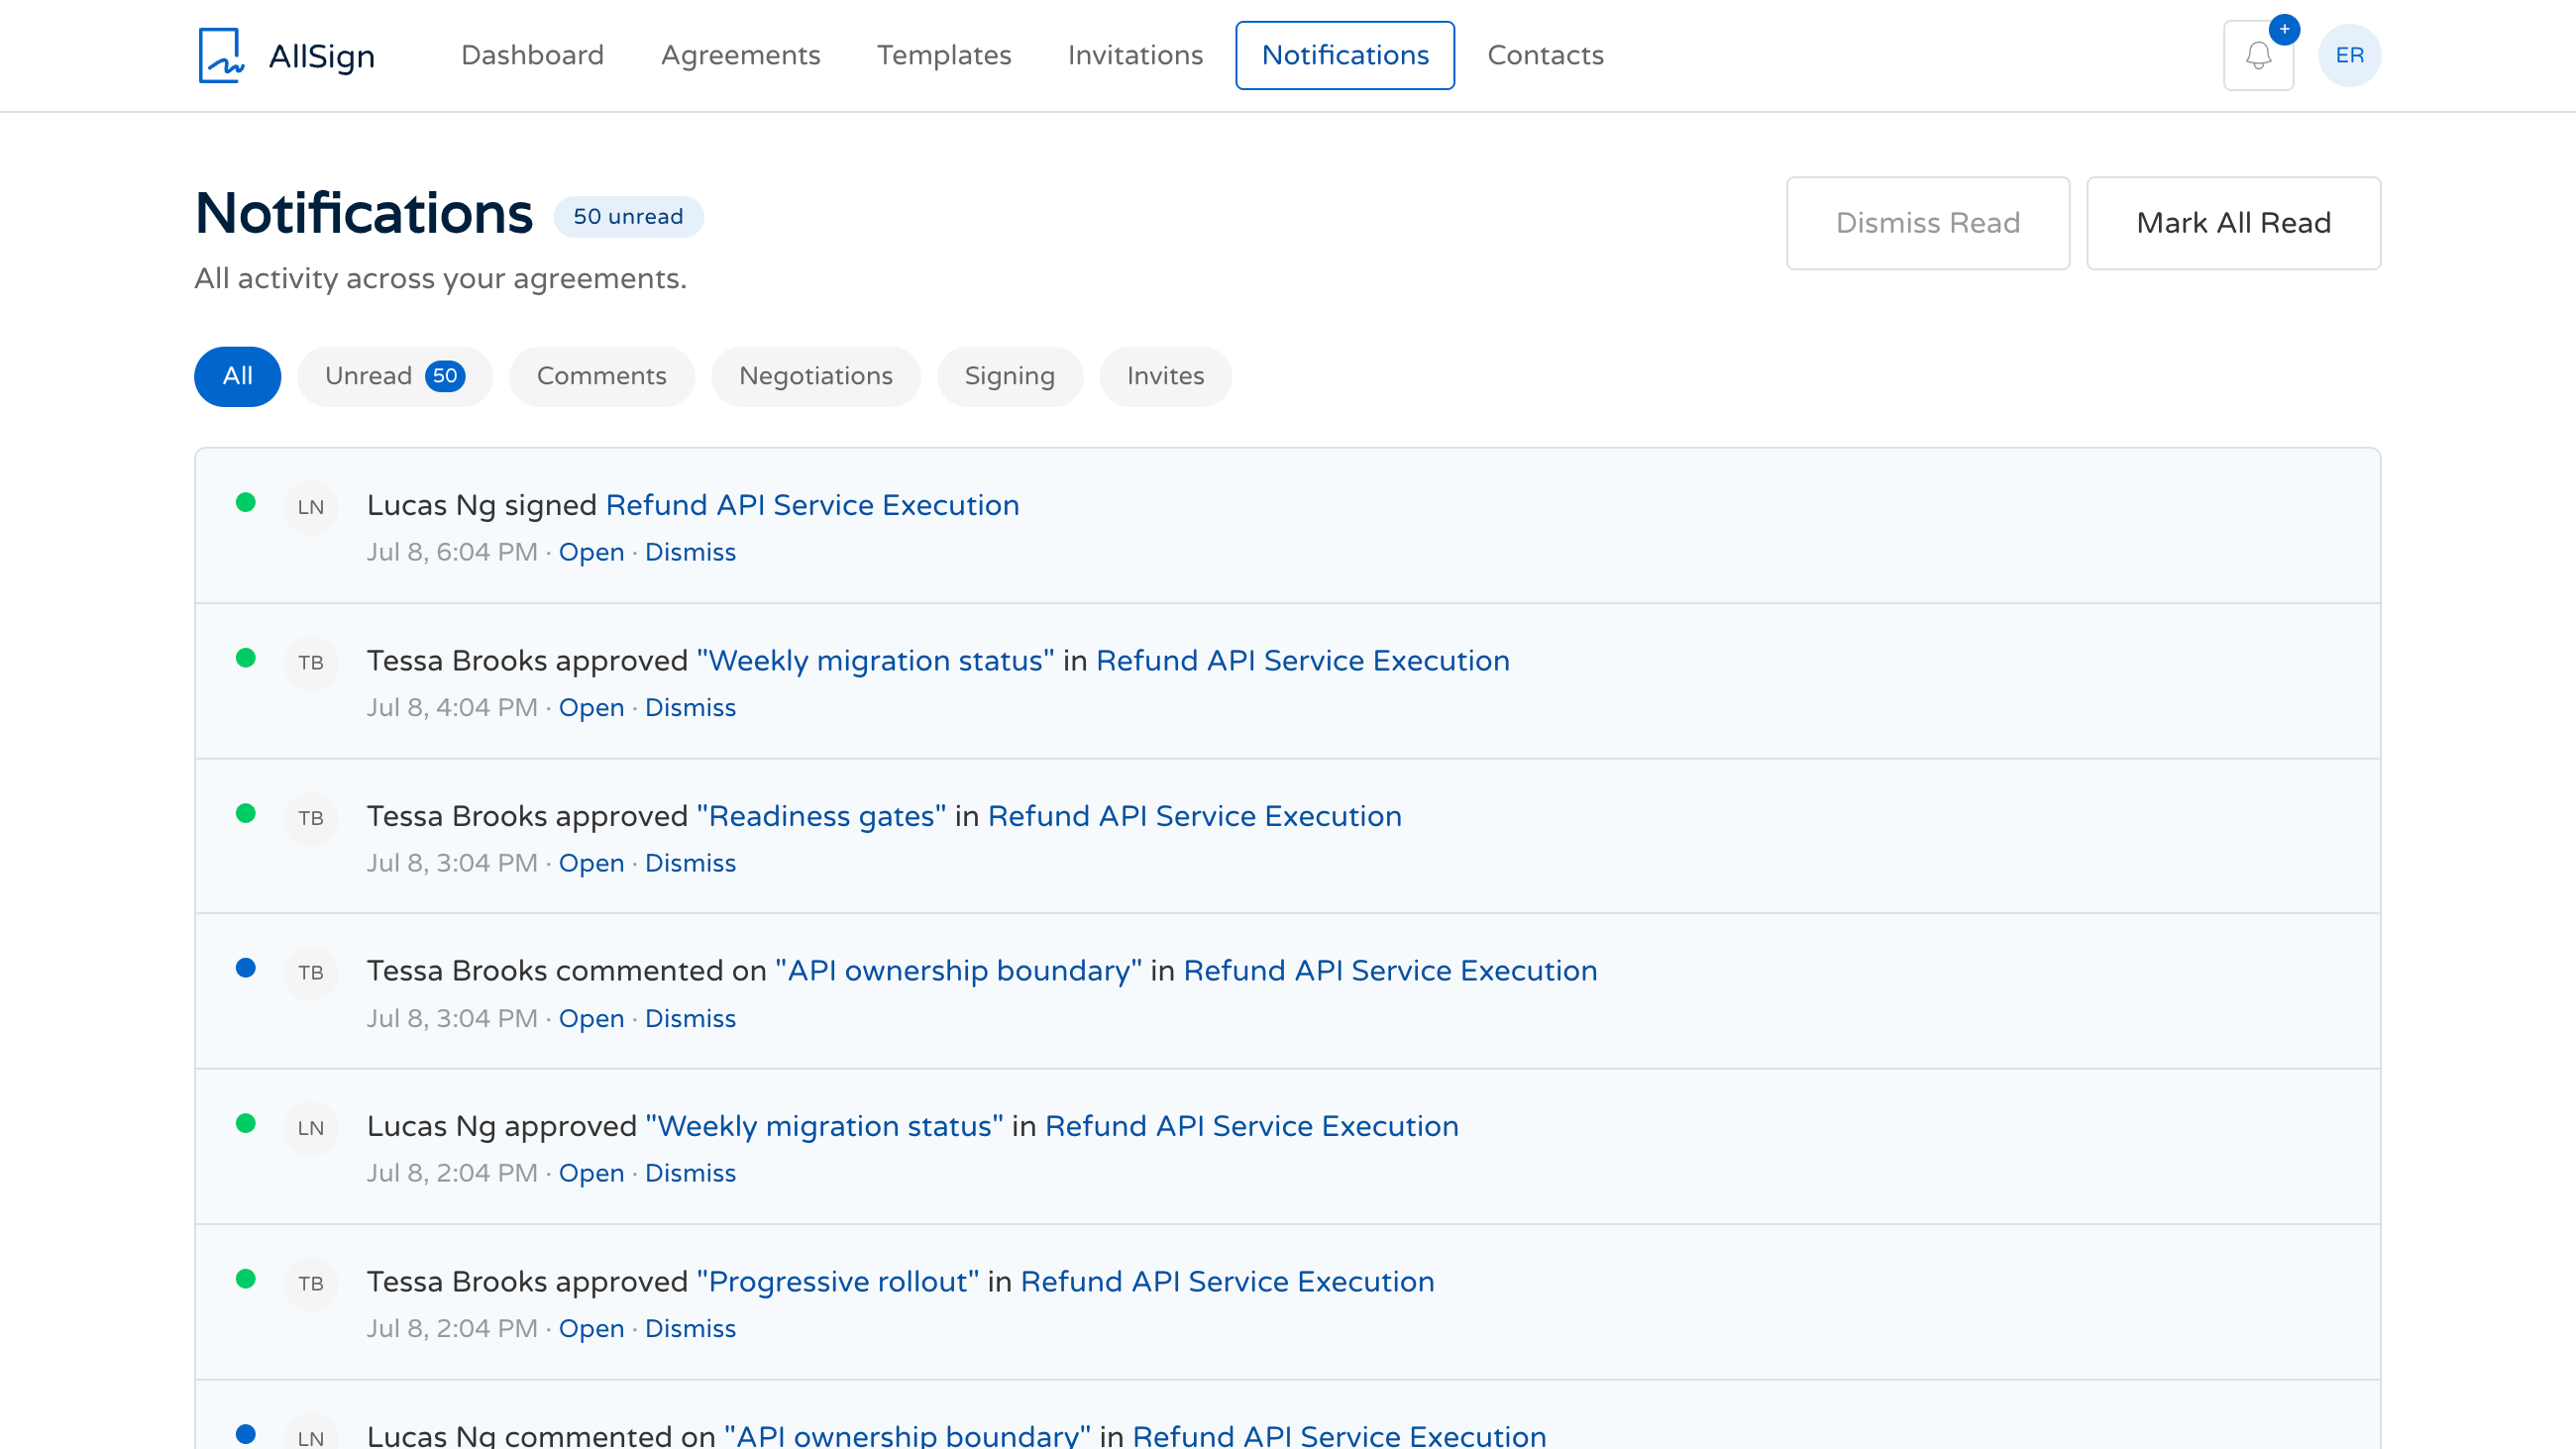Viewport: 2576px width, 1449px height.
Task: Switch to the Templates tab
Action: (x=944, y=55)
